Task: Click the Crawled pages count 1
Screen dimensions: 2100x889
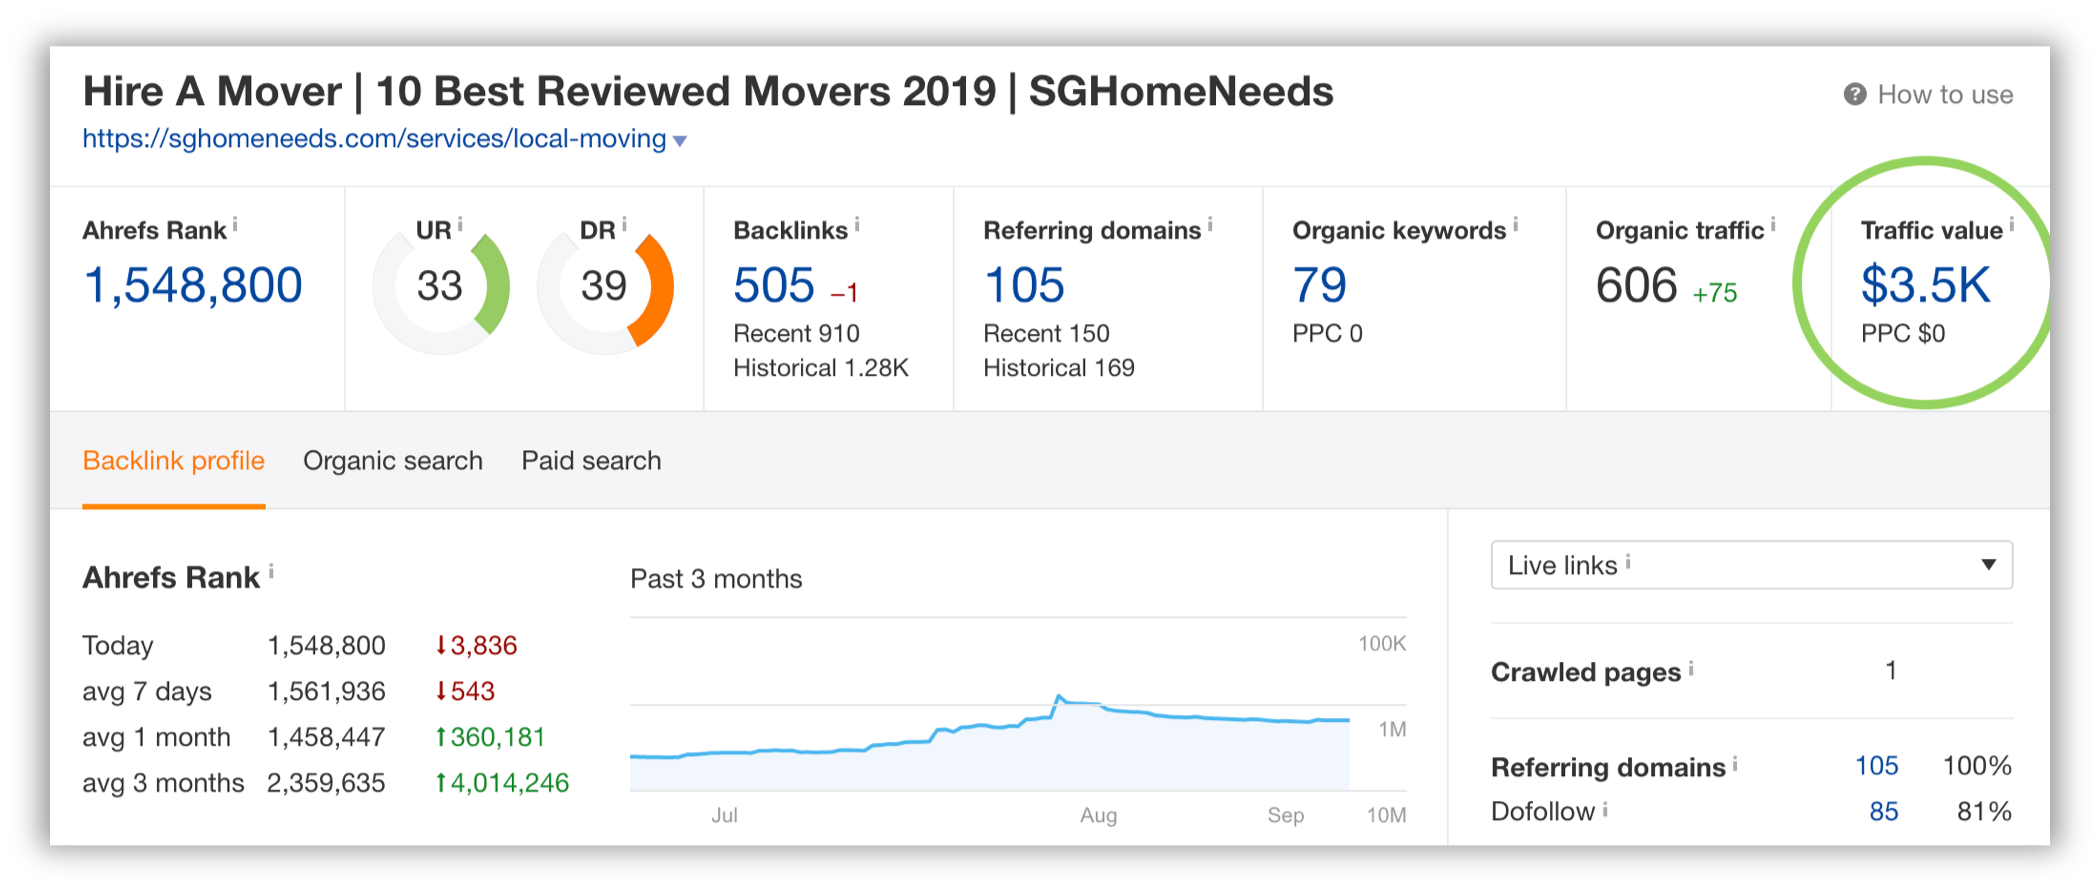Action: [1891, 670]
